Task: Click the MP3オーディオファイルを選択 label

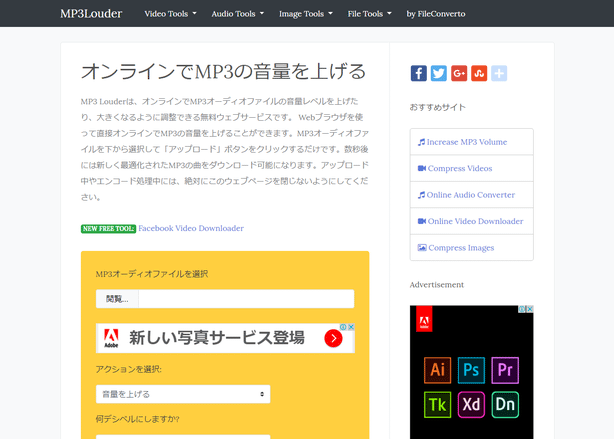Action: [x=152, y=274]
